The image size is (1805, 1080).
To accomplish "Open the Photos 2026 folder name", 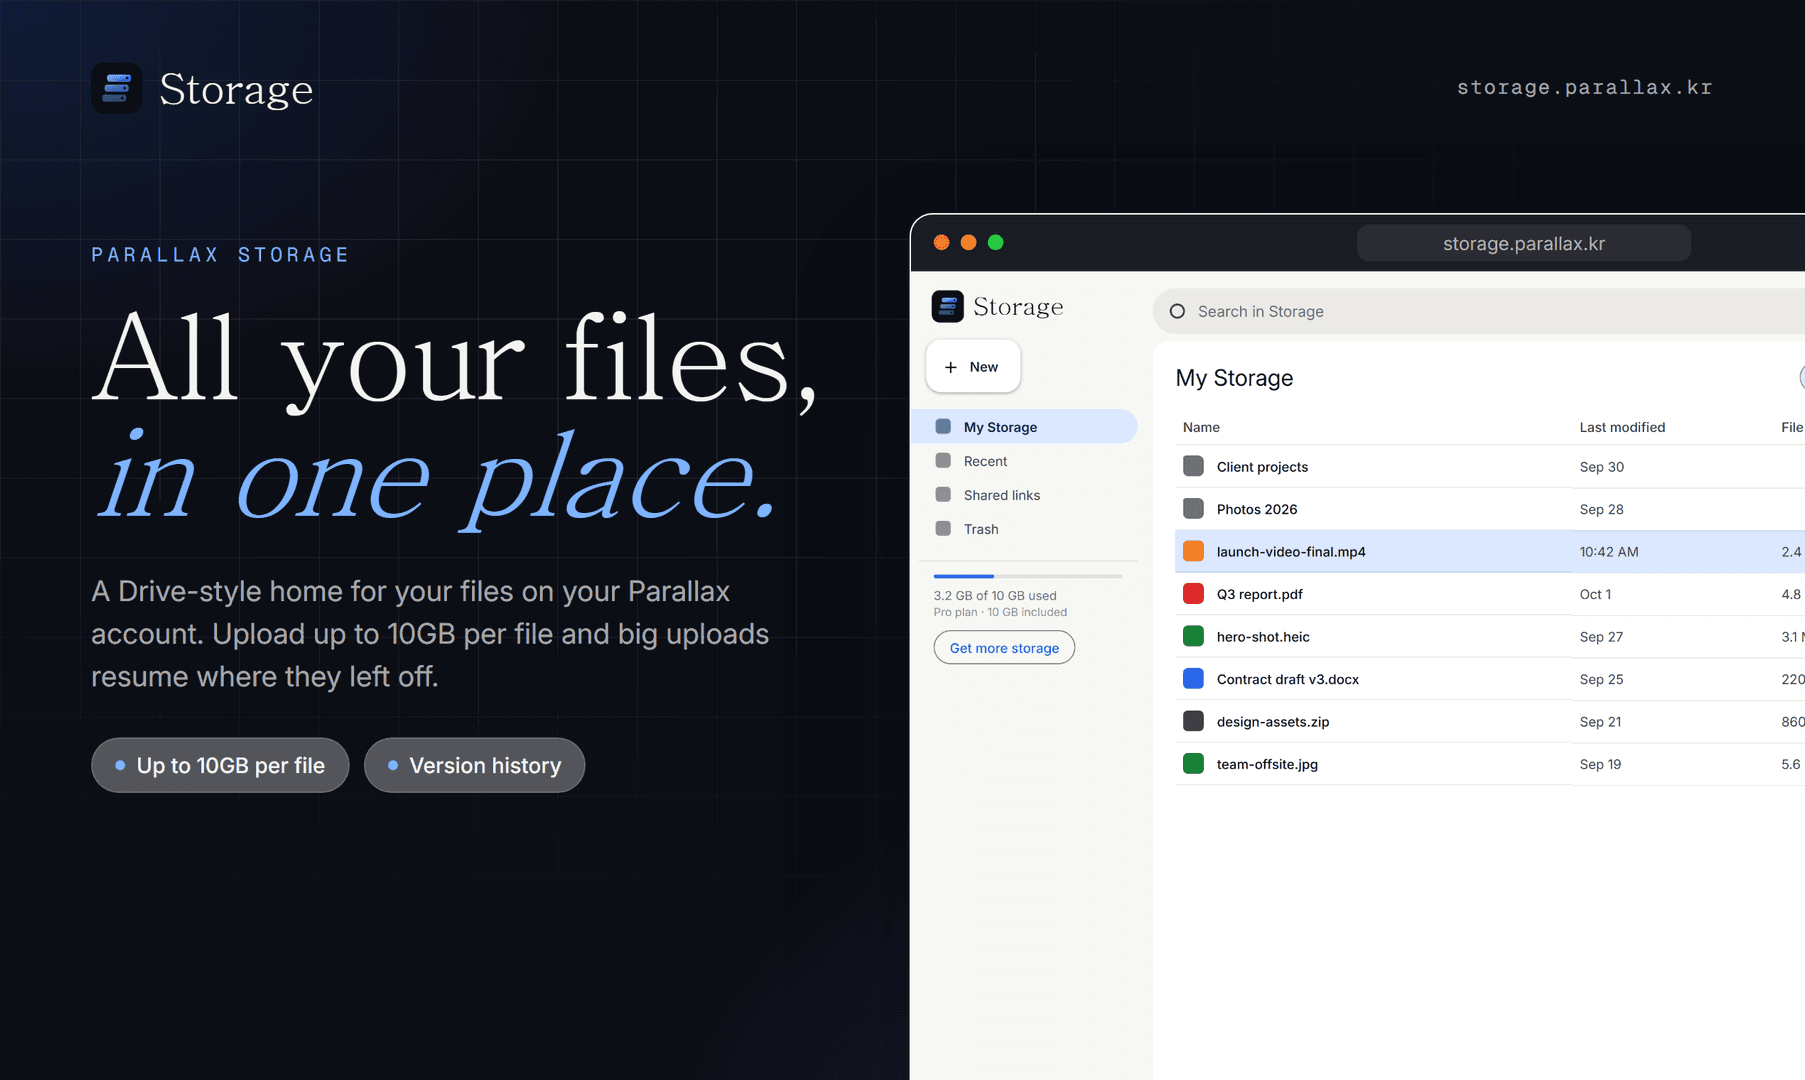I will point(1257,509).
